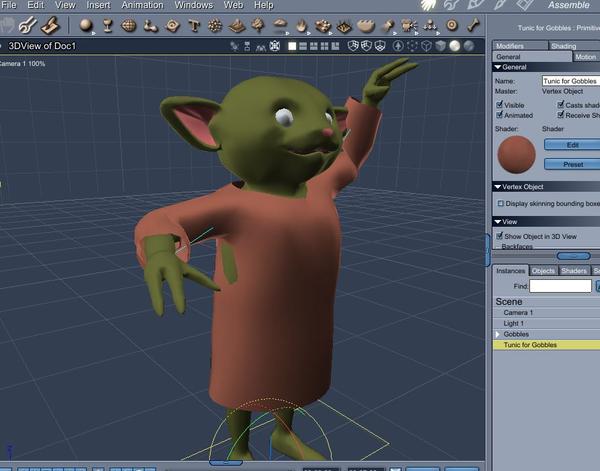The height and width of the screenshot is (471, 600).
Task: Toggle the Casts shadows checkbox
Action: pyautogui.click(x=561, y=104)
